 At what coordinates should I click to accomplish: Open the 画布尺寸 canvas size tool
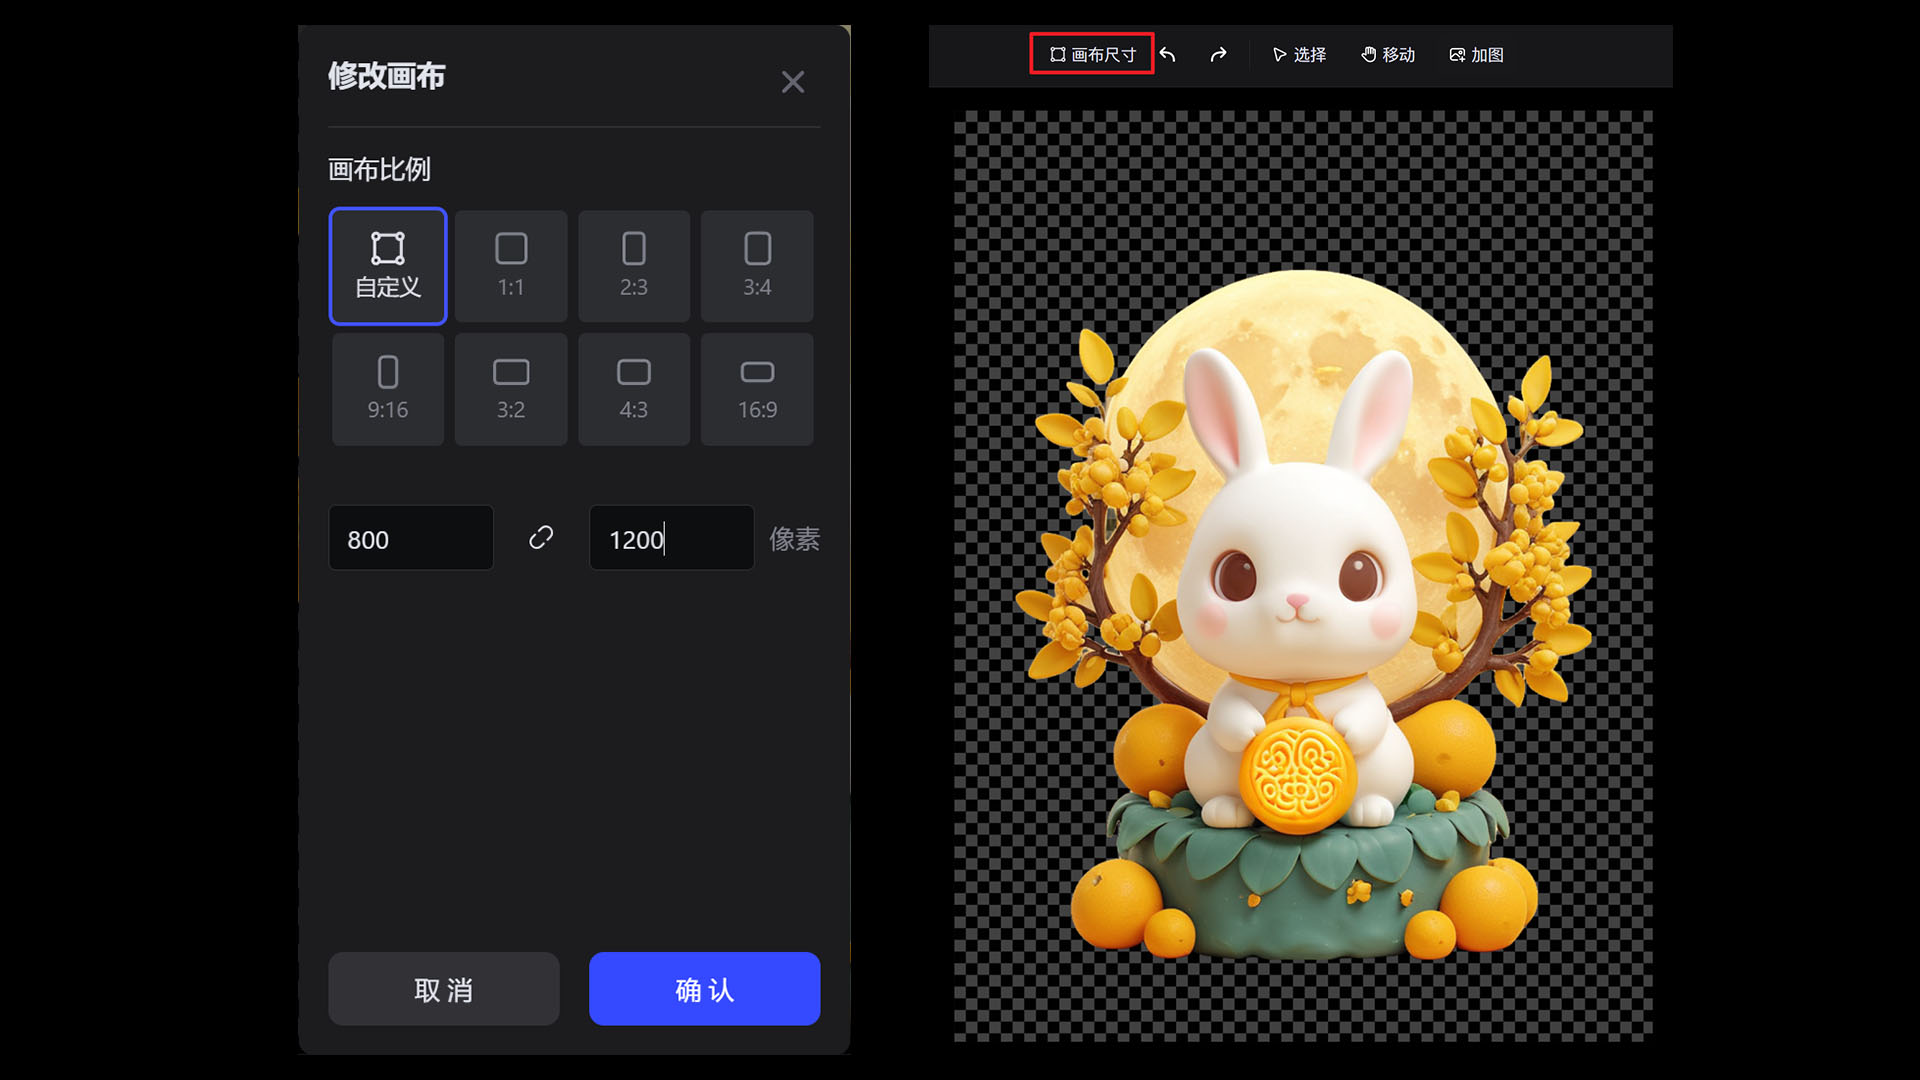coord(1091,55)
